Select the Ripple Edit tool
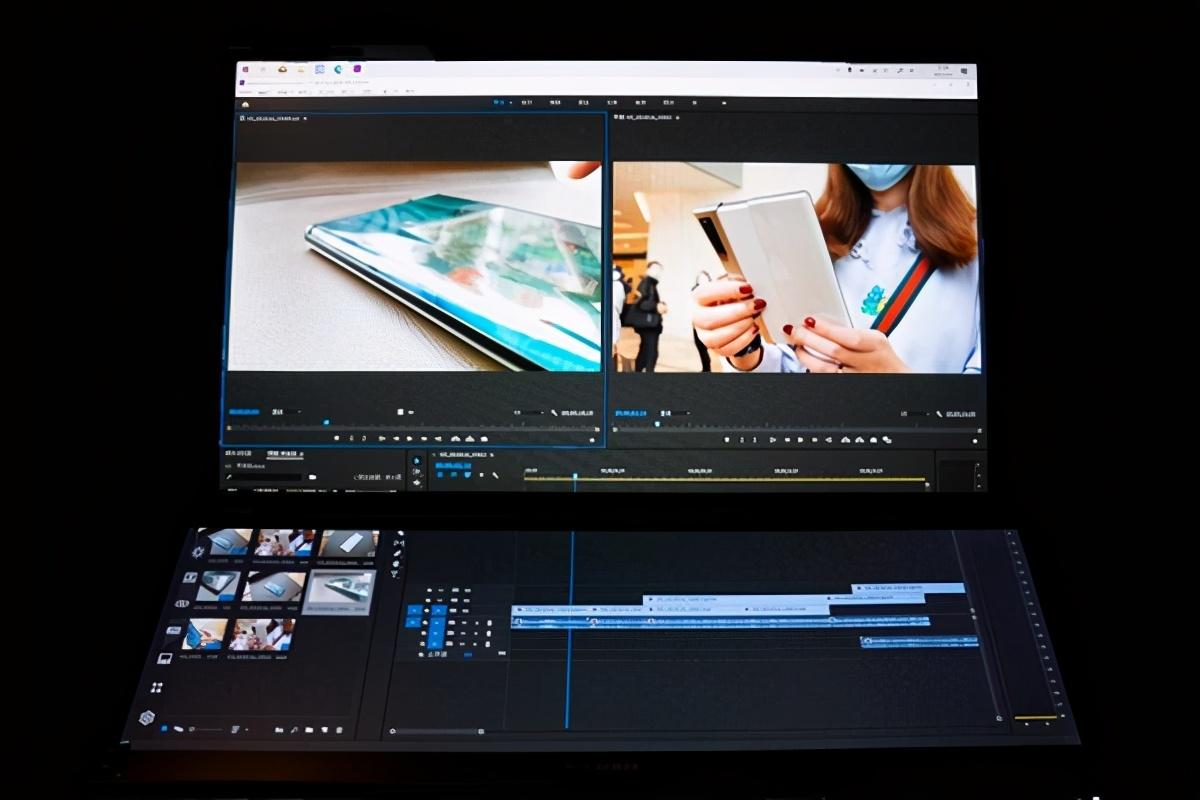1200x800 pixels. click(417, 482)
